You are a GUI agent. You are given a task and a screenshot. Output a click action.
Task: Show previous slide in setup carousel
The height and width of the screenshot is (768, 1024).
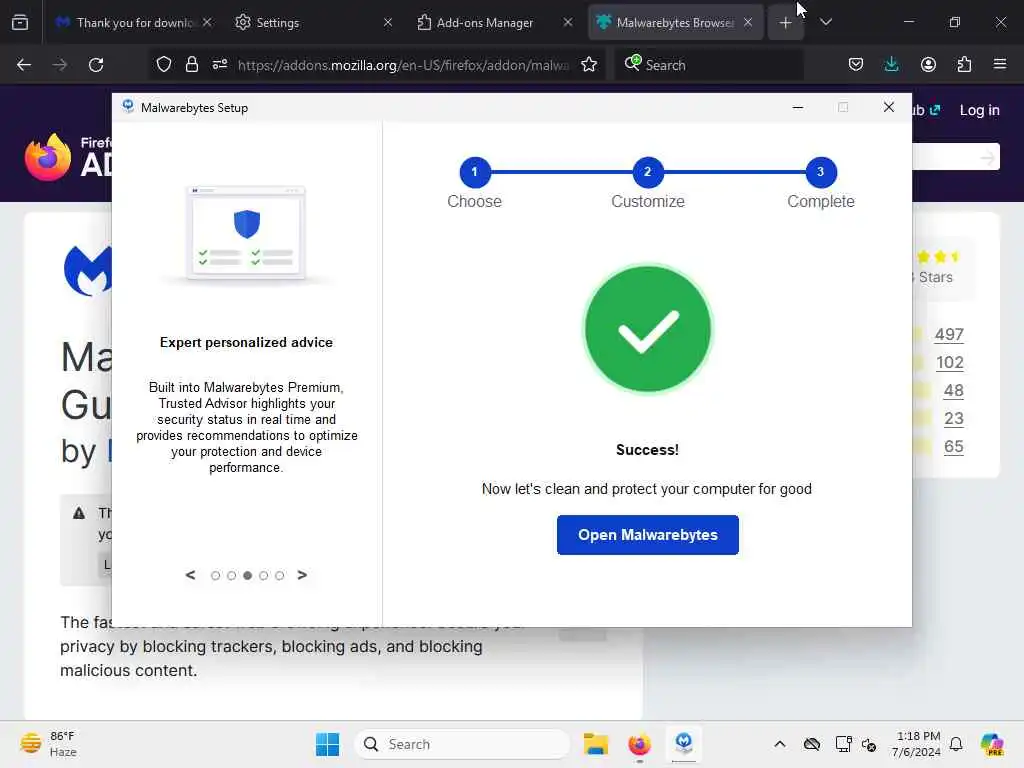coord(190,575)
